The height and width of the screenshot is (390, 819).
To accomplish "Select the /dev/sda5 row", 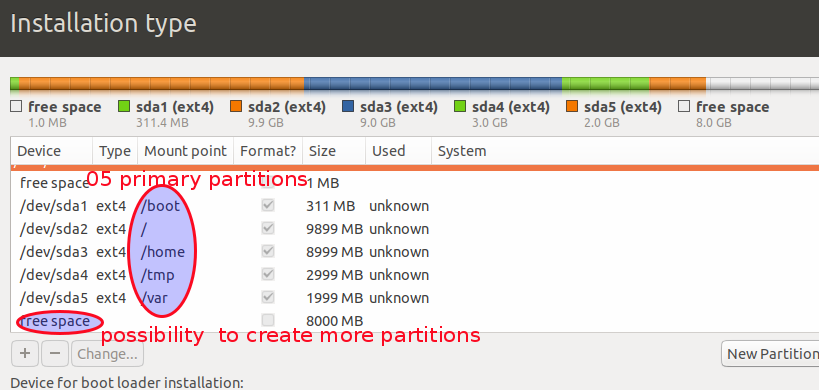I will click(415, 298).
